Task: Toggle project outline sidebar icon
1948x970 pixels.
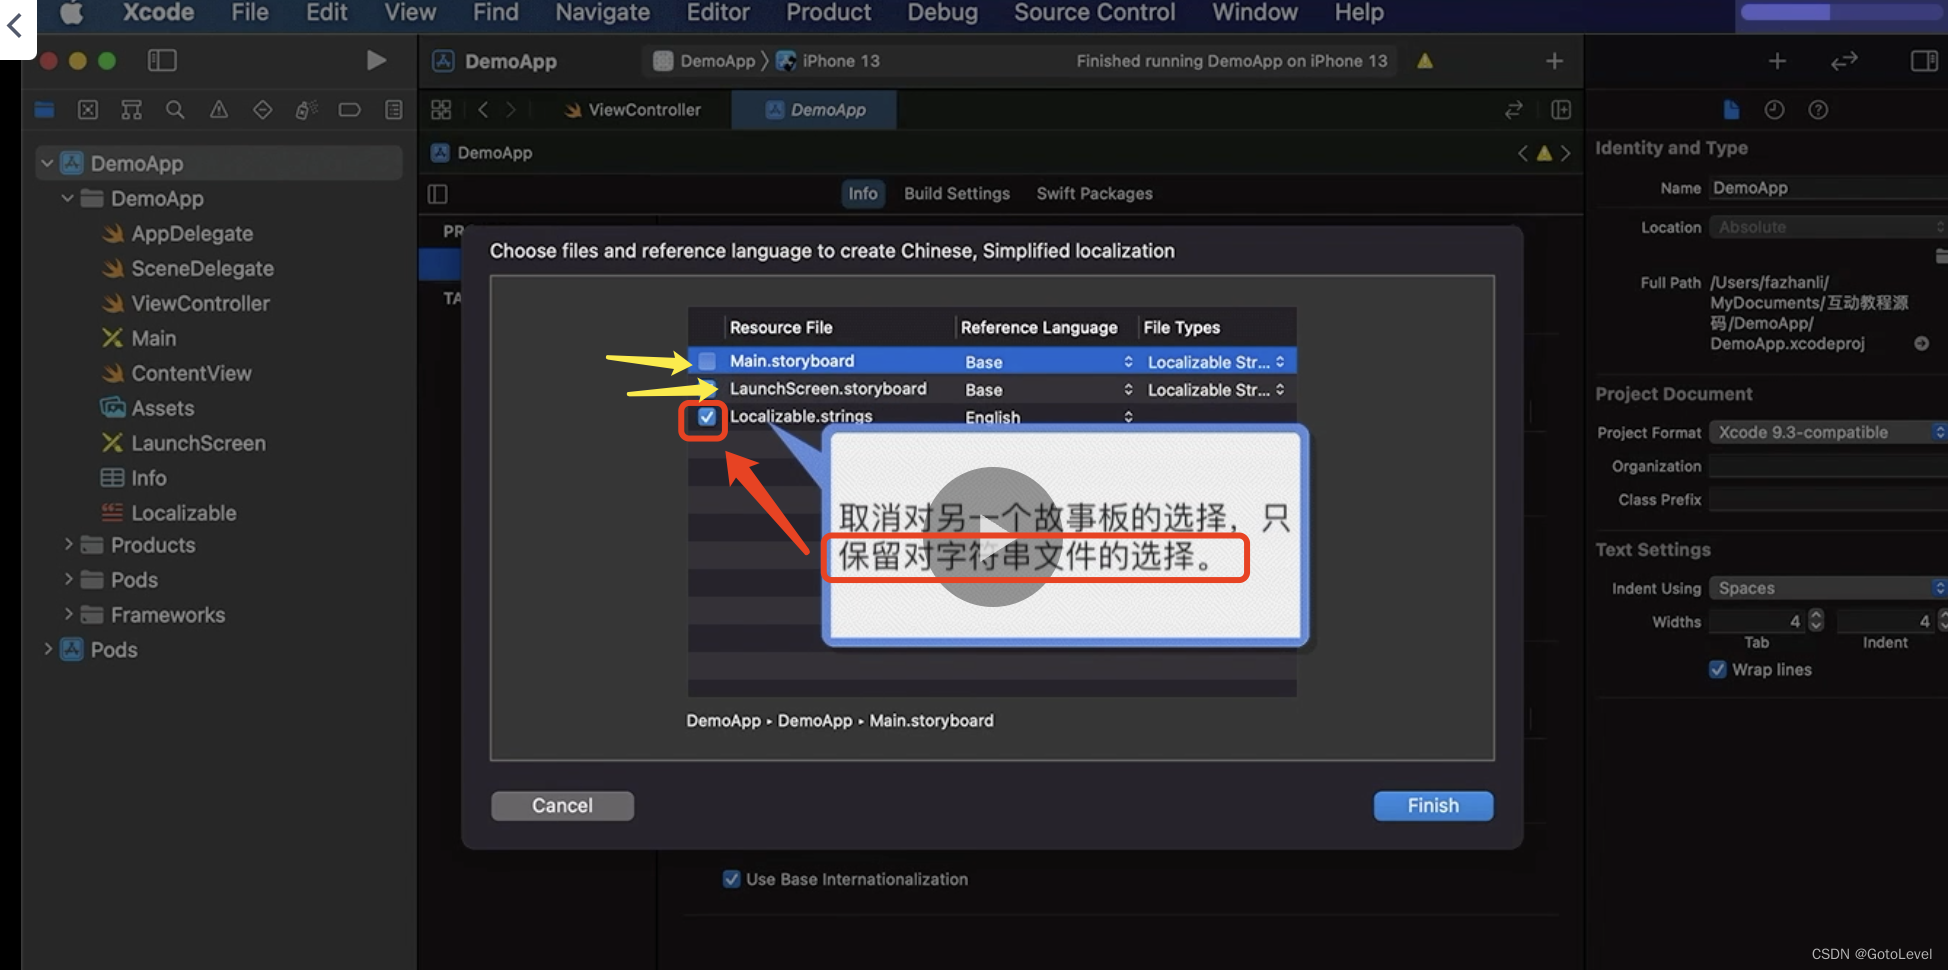Action: coord(438,194)
